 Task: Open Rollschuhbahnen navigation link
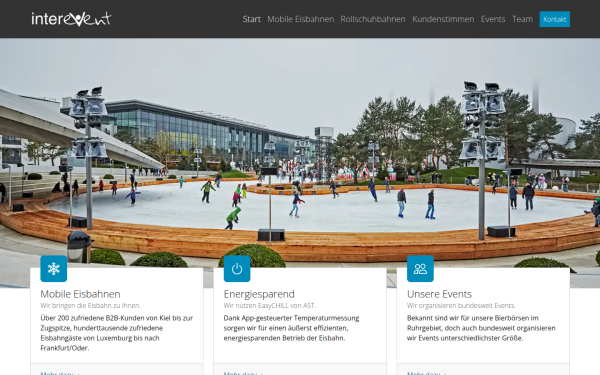coord(373,19)
